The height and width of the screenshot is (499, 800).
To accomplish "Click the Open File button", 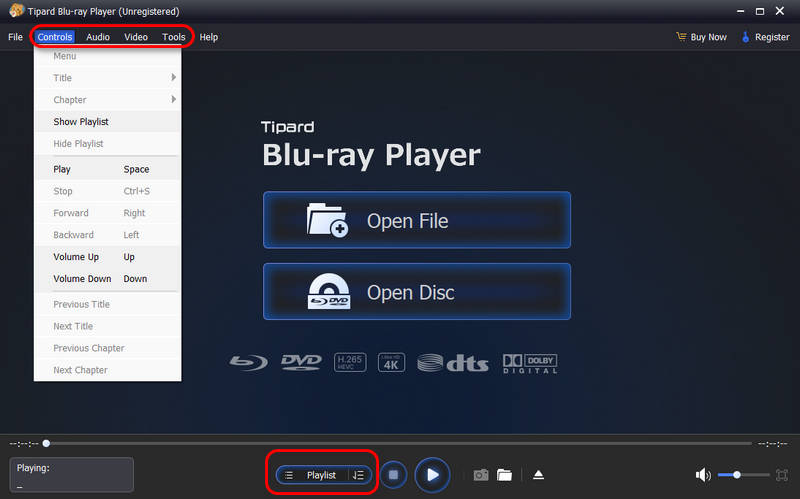I will tap(417, 220).
